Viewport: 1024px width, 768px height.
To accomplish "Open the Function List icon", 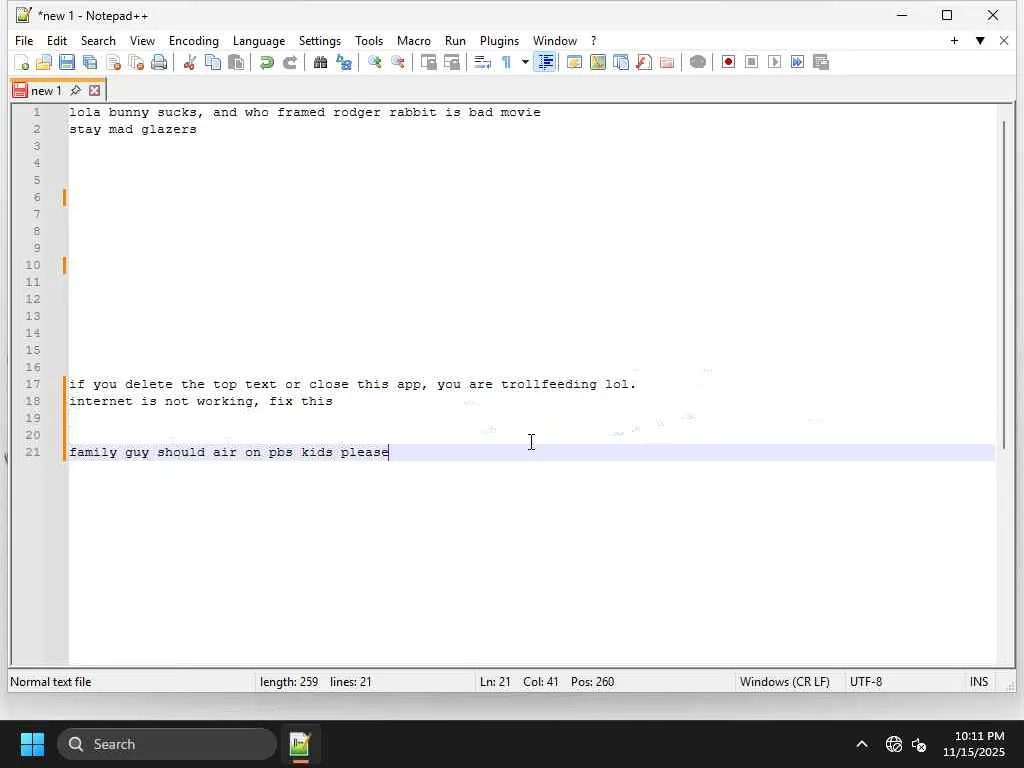I will pos(644,63).
